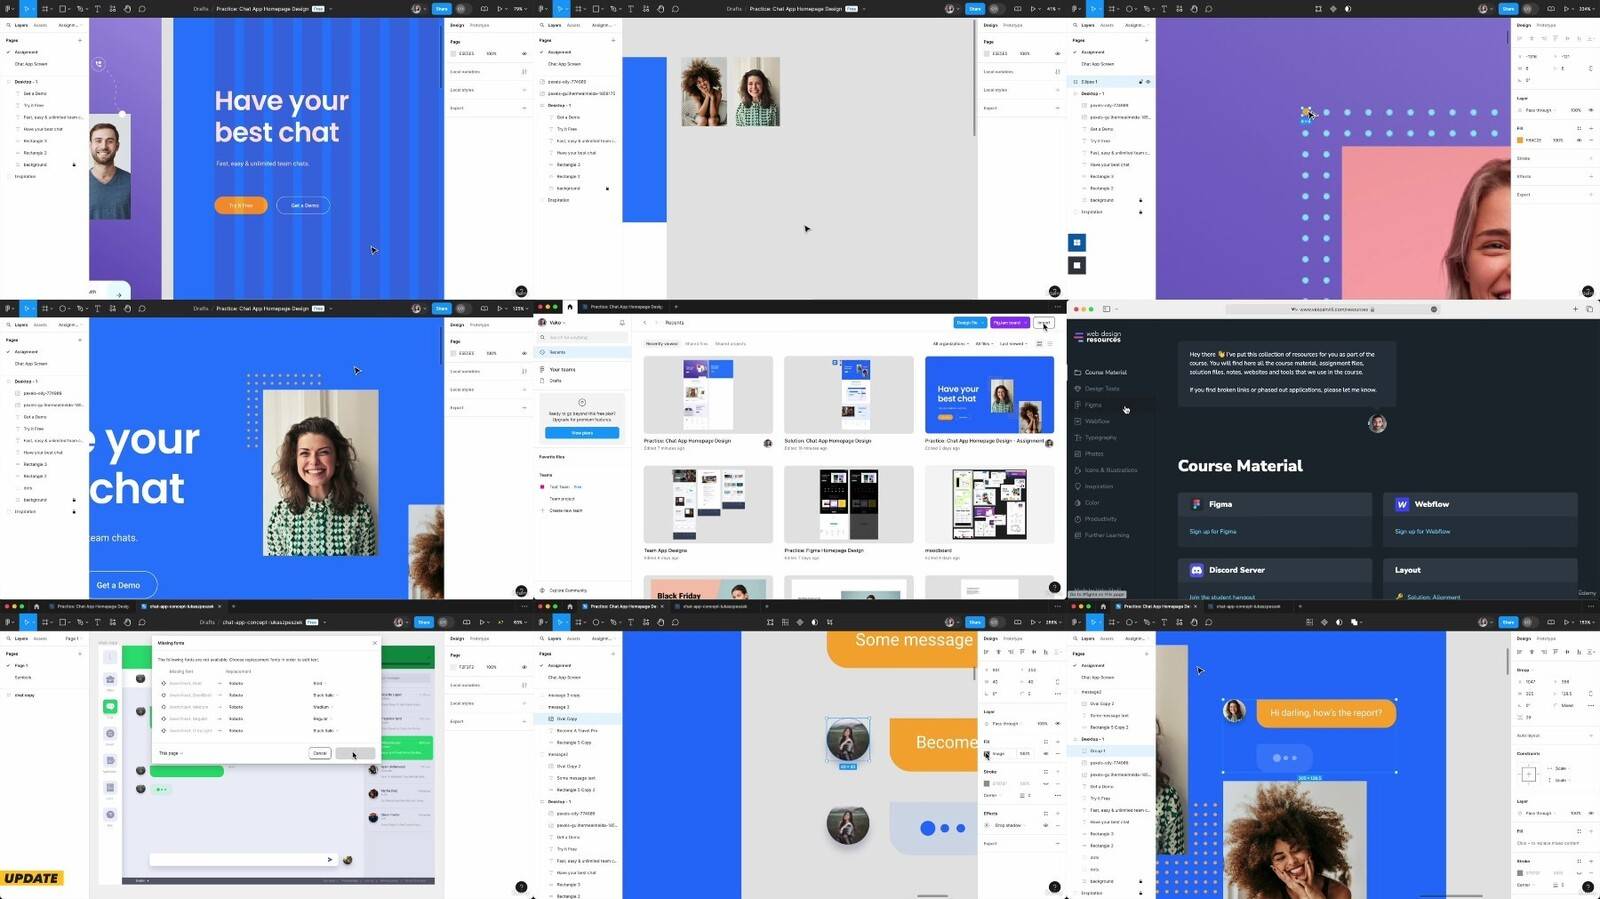Click Design file button in Figma file browser
1600x899 pixels.
968,323
